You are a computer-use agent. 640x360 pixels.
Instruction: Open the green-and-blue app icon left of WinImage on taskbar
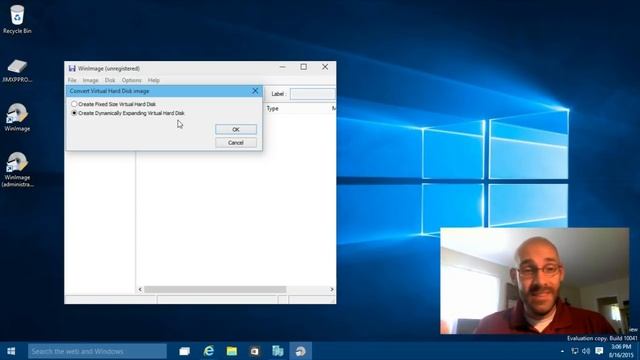click(278, 351)
